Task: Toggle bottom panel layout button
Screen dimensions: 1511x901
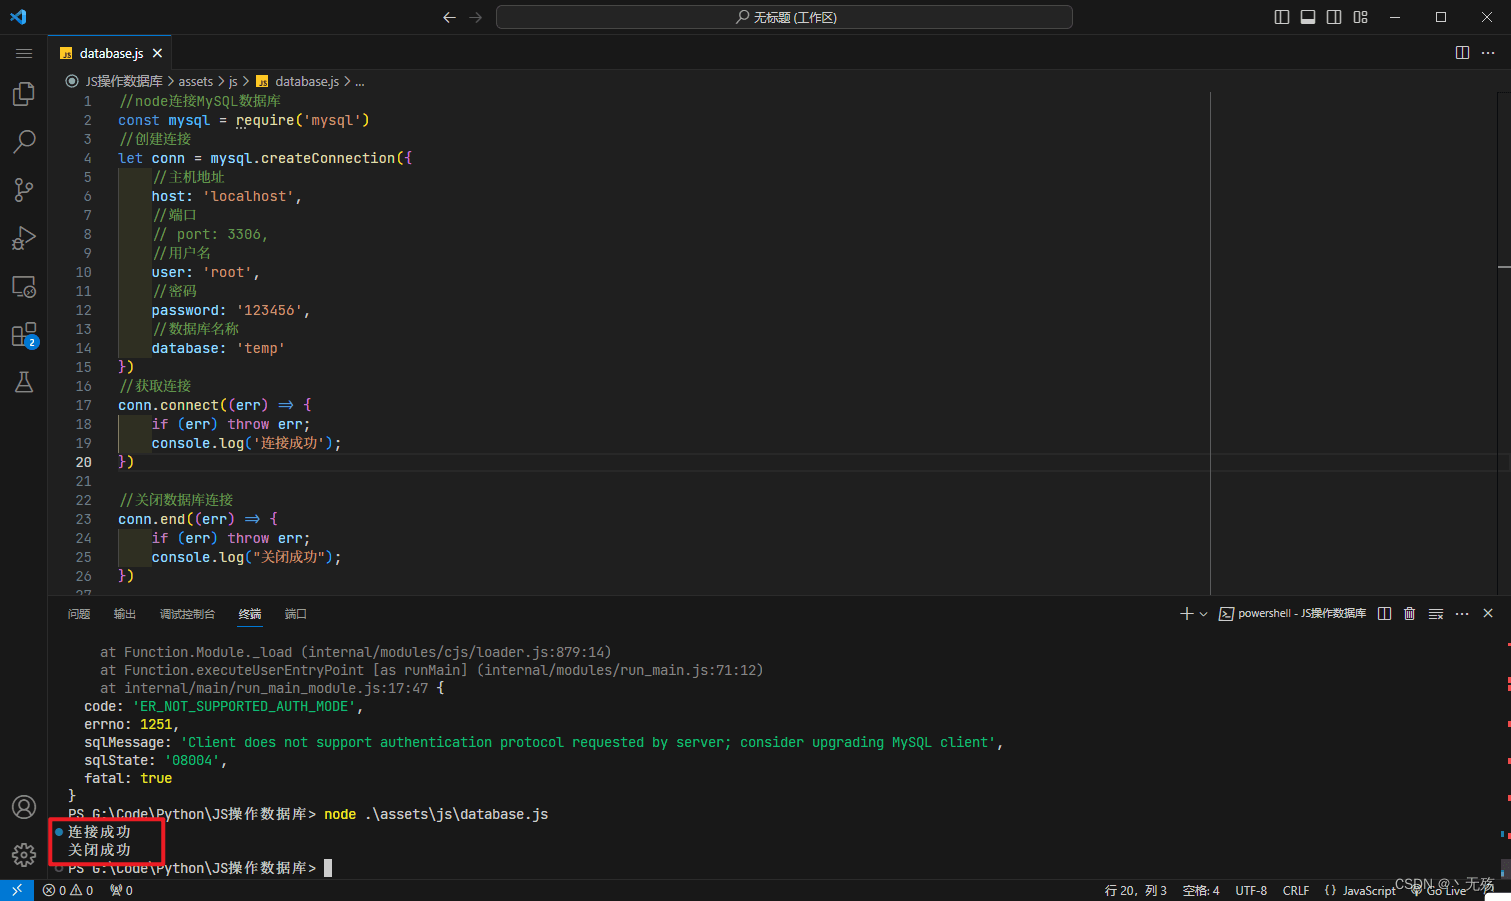Action: pyautogui.click(x=1308, y=17)
